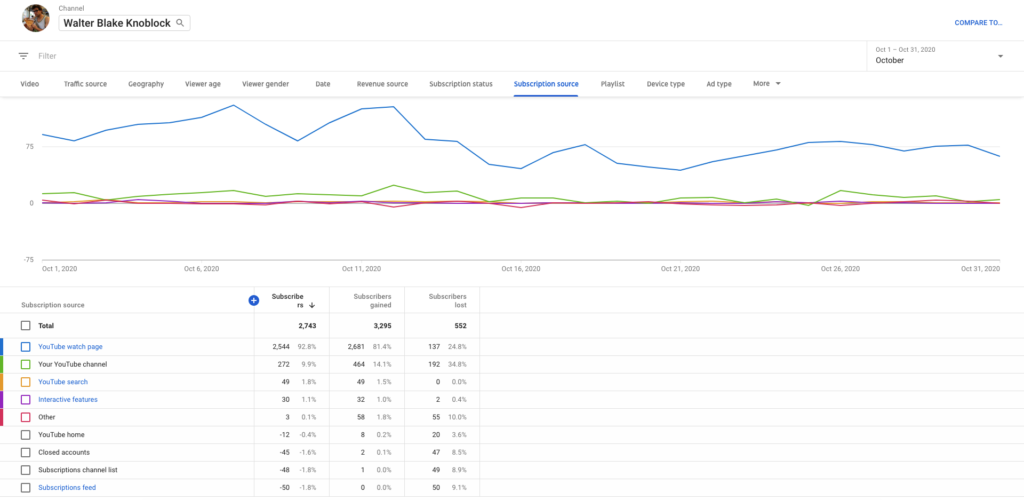Viewport: 1024px width, 500px height.
Task: Open the Date tab
Action: tap(323, 84)
